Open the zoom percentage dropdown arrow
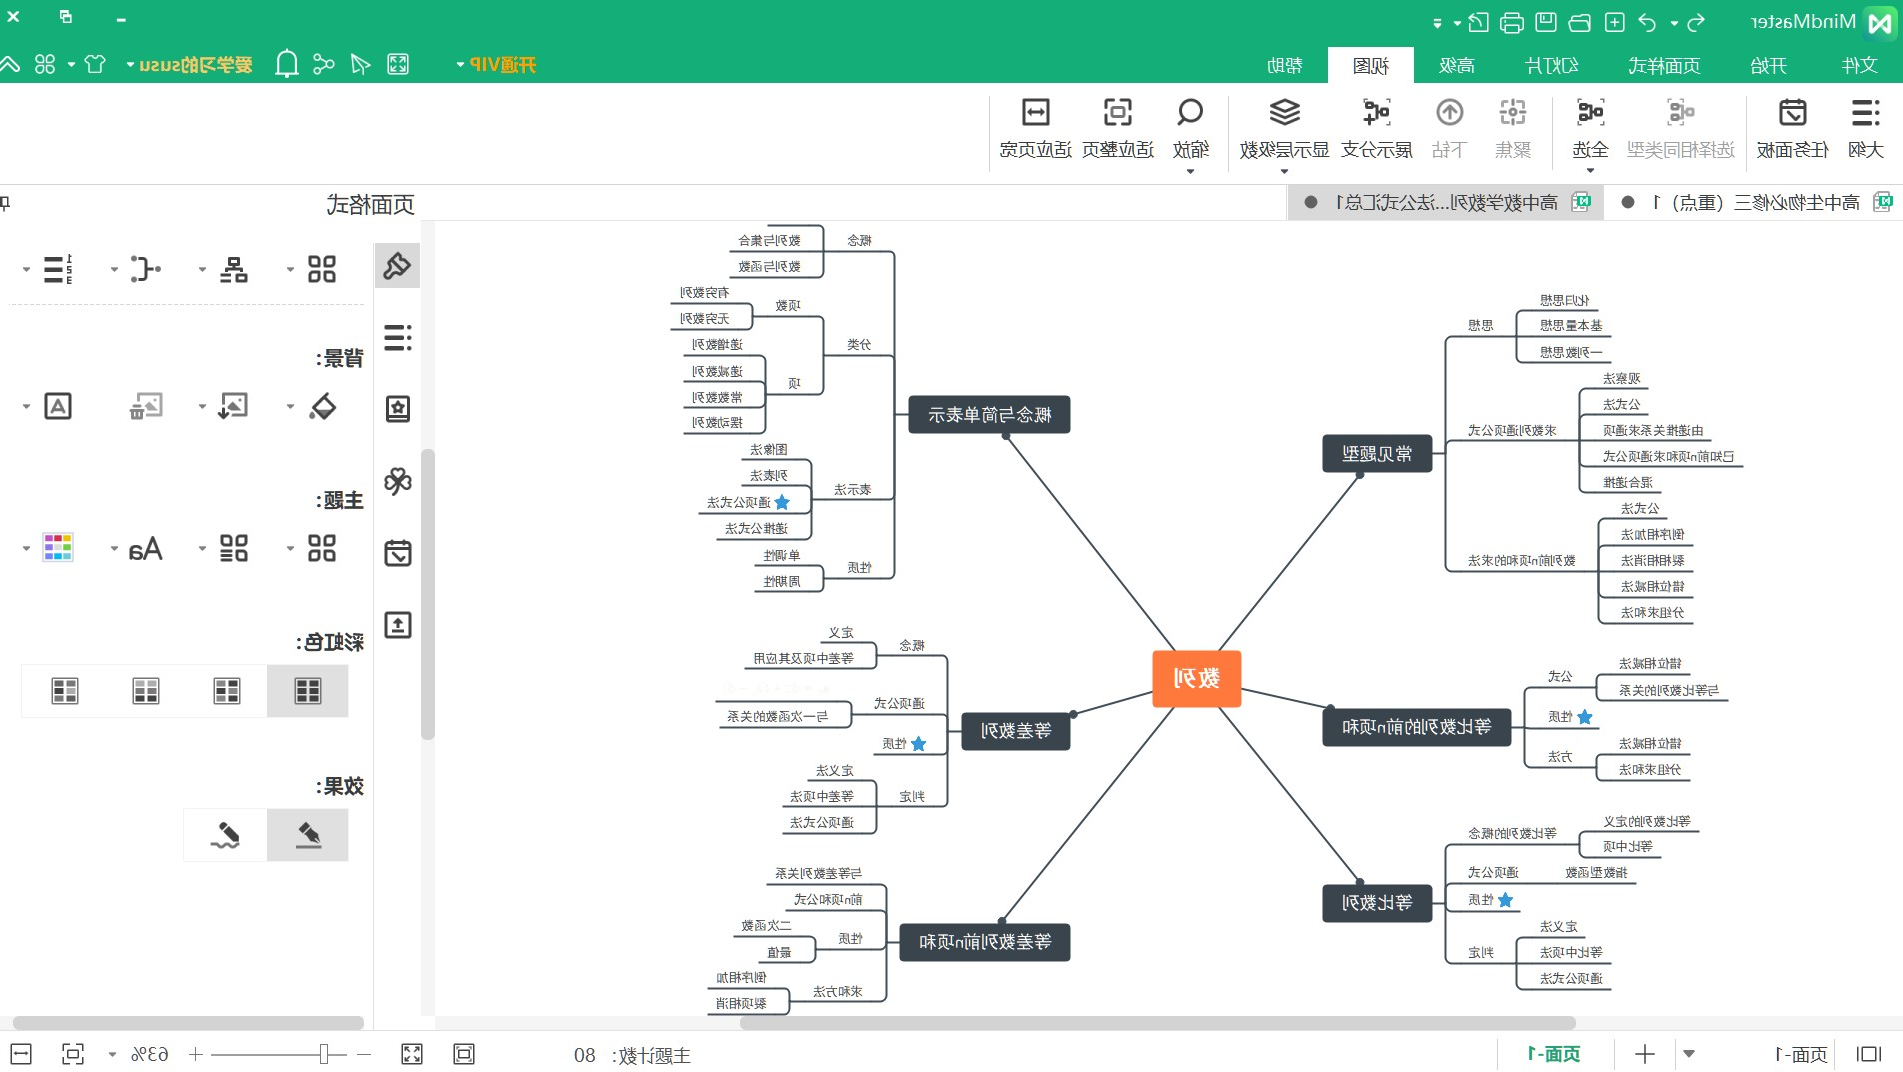The width and height of the screenshot is (1903, 1072). [112, 1054]
